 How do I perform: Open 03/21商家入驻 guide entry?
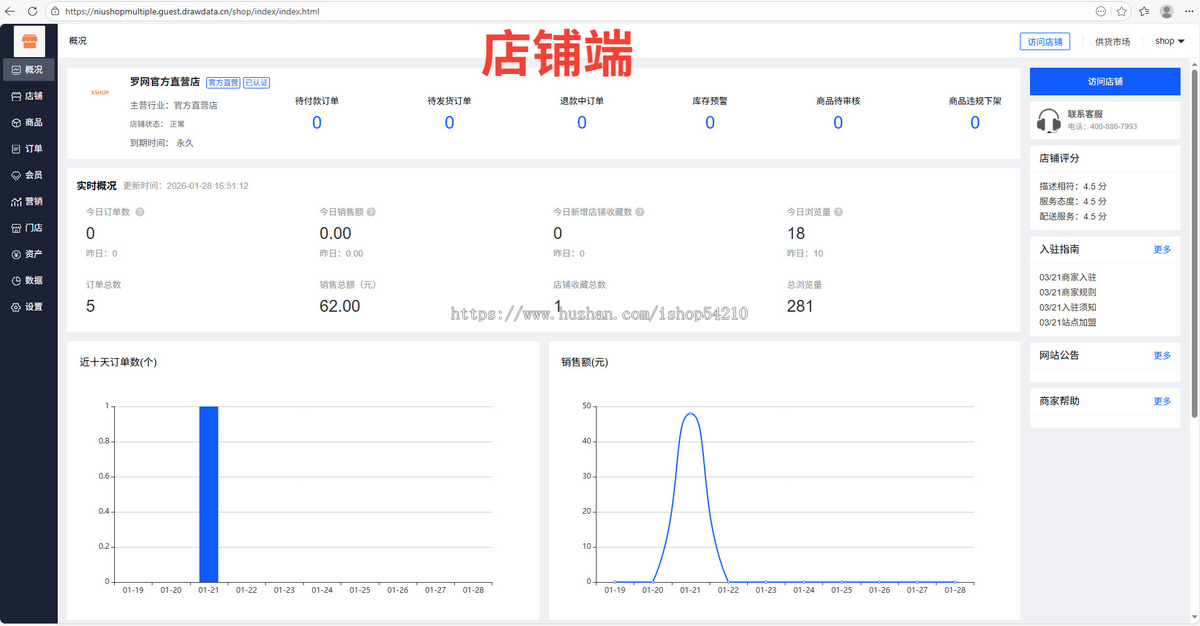tap(1068, 277)
